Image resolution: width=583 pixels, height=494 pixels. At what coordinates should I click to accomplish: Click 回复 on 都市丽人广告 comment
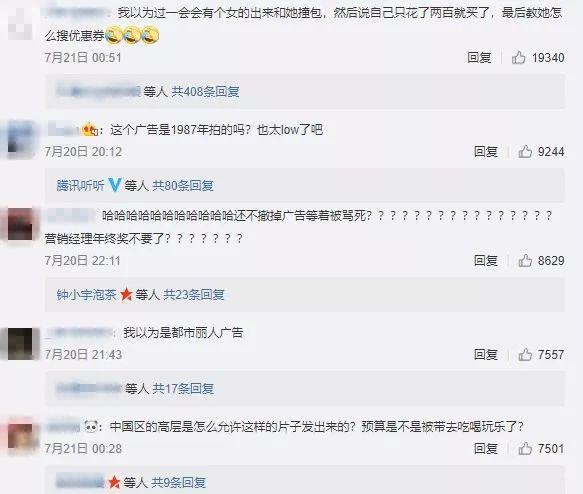[486, 355]
